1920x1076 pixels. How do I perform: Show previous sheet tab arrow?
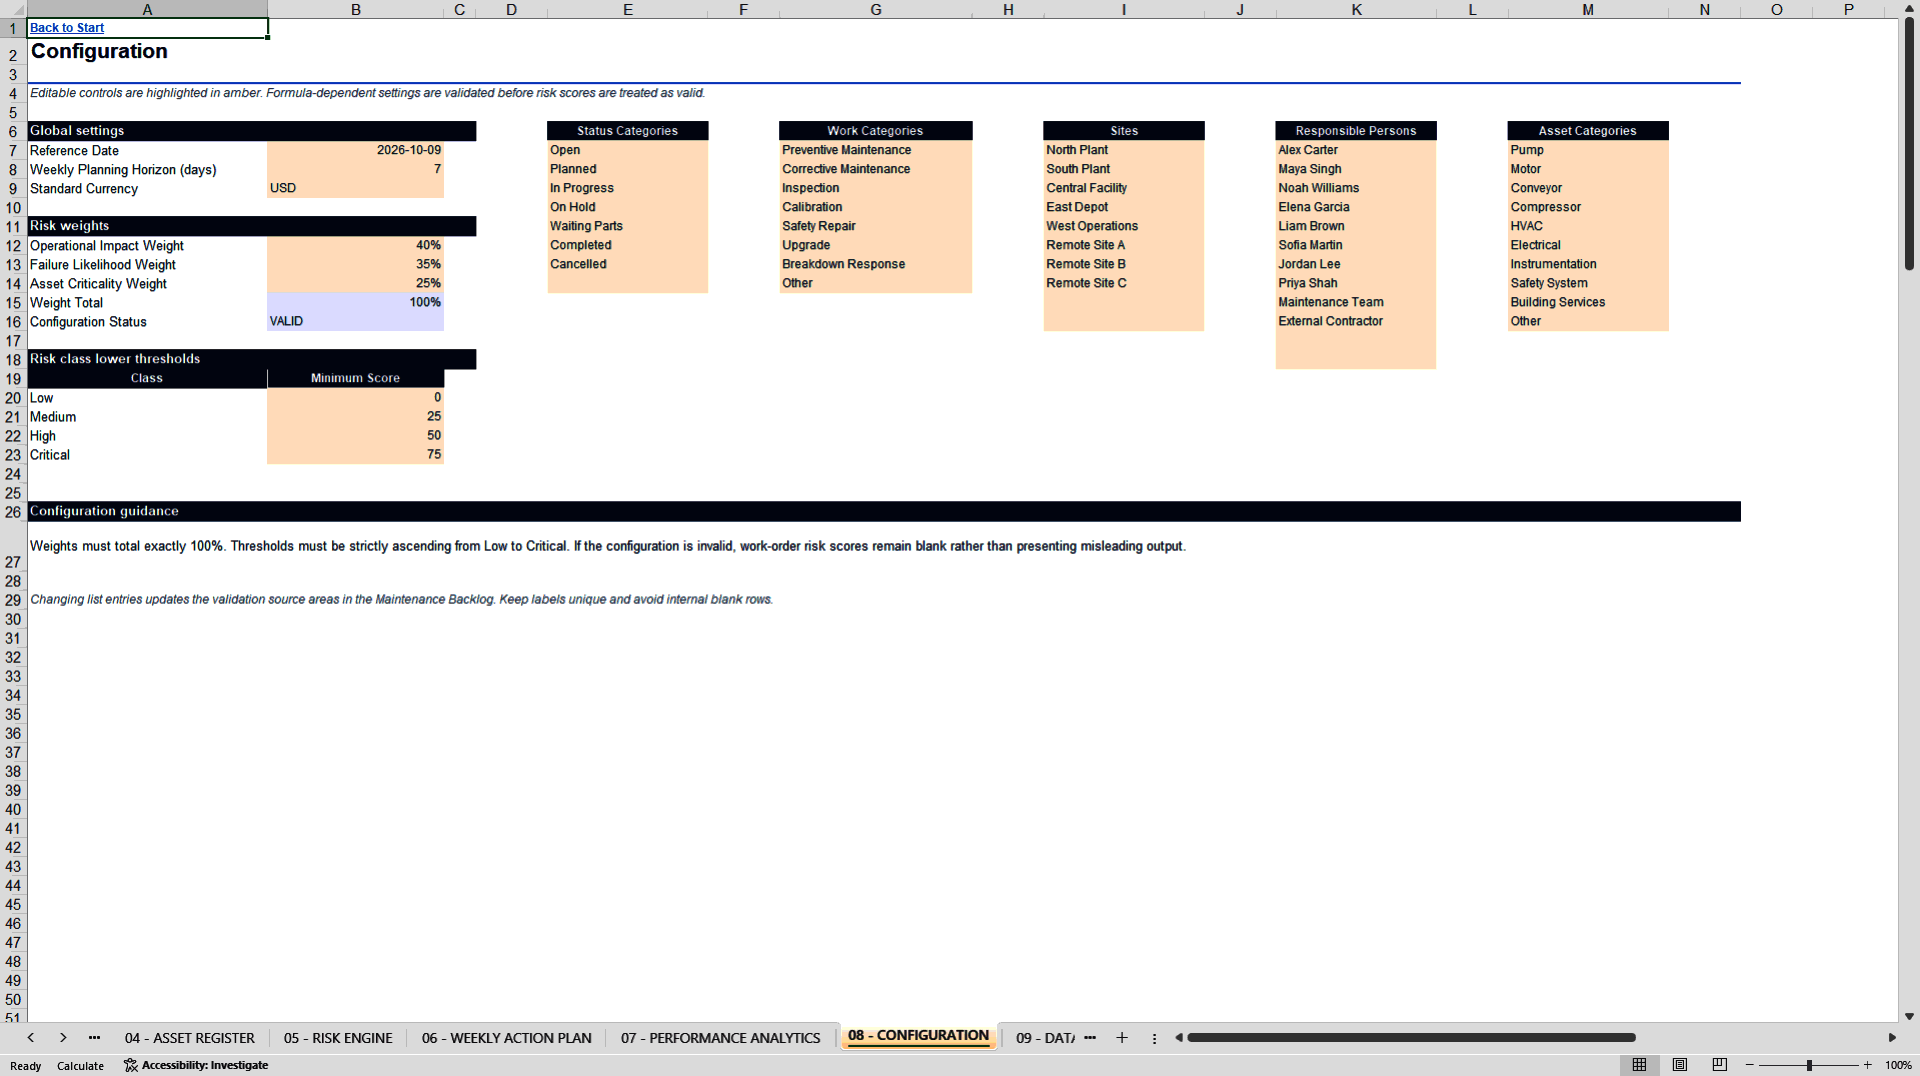point(31,1038)
